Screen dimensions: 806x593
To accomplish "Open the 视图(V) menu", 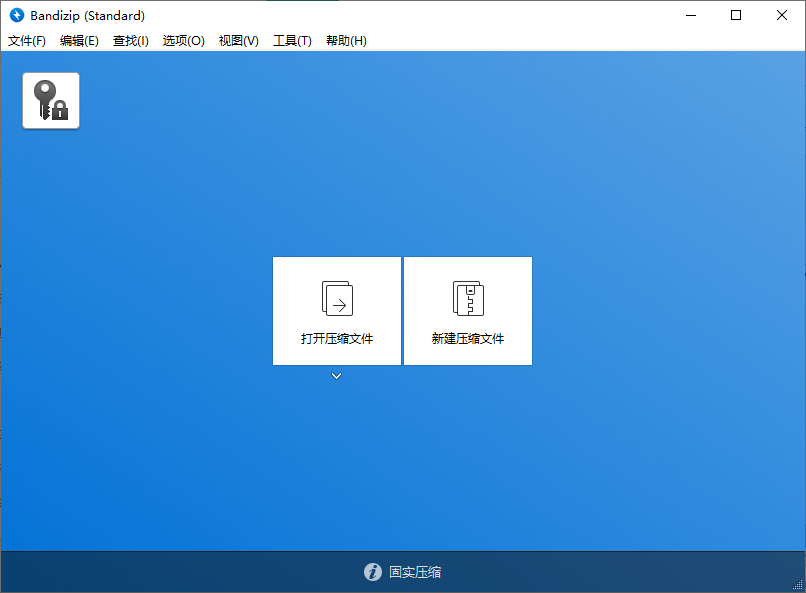I will [x=238, y=41].
